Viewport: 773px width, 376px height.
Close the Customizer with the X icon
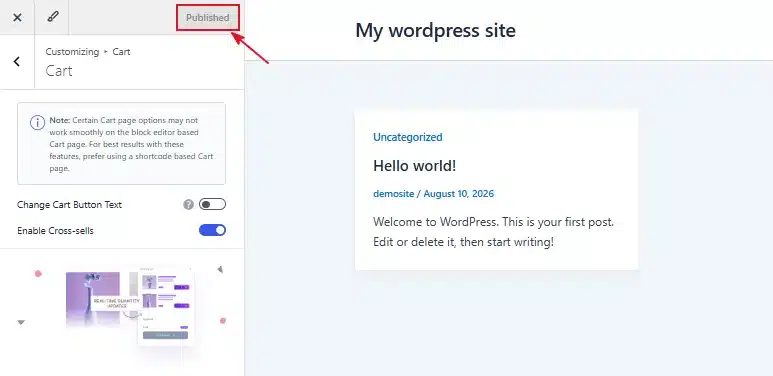pyautogui.click(x=17, y=17)
